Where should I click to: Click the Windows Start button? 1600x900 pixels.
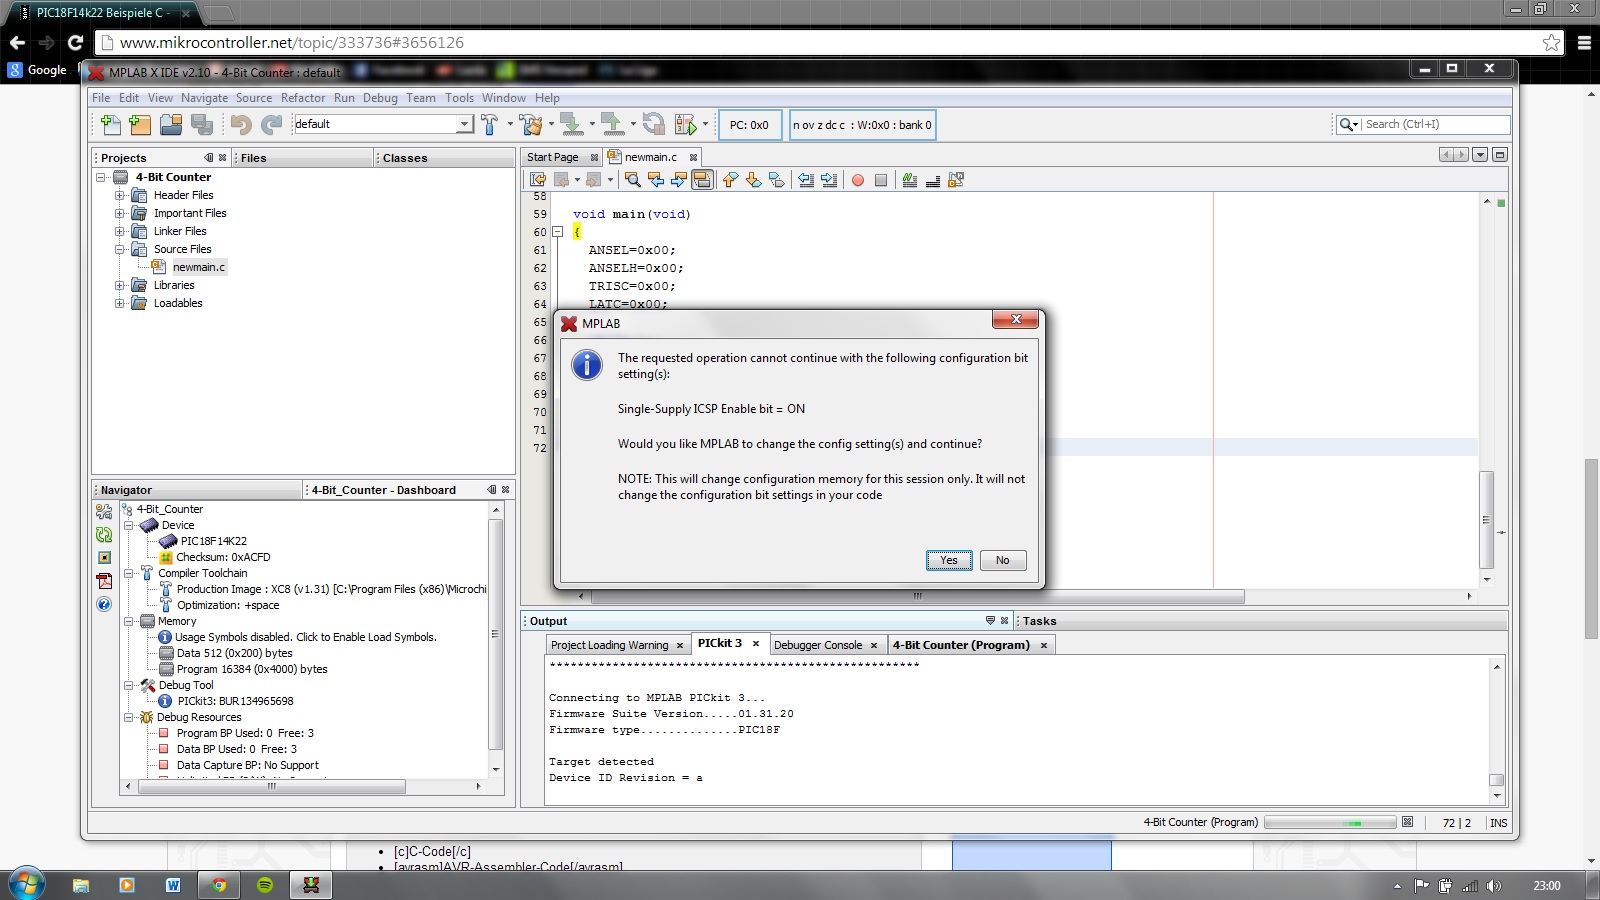[27, 884]
